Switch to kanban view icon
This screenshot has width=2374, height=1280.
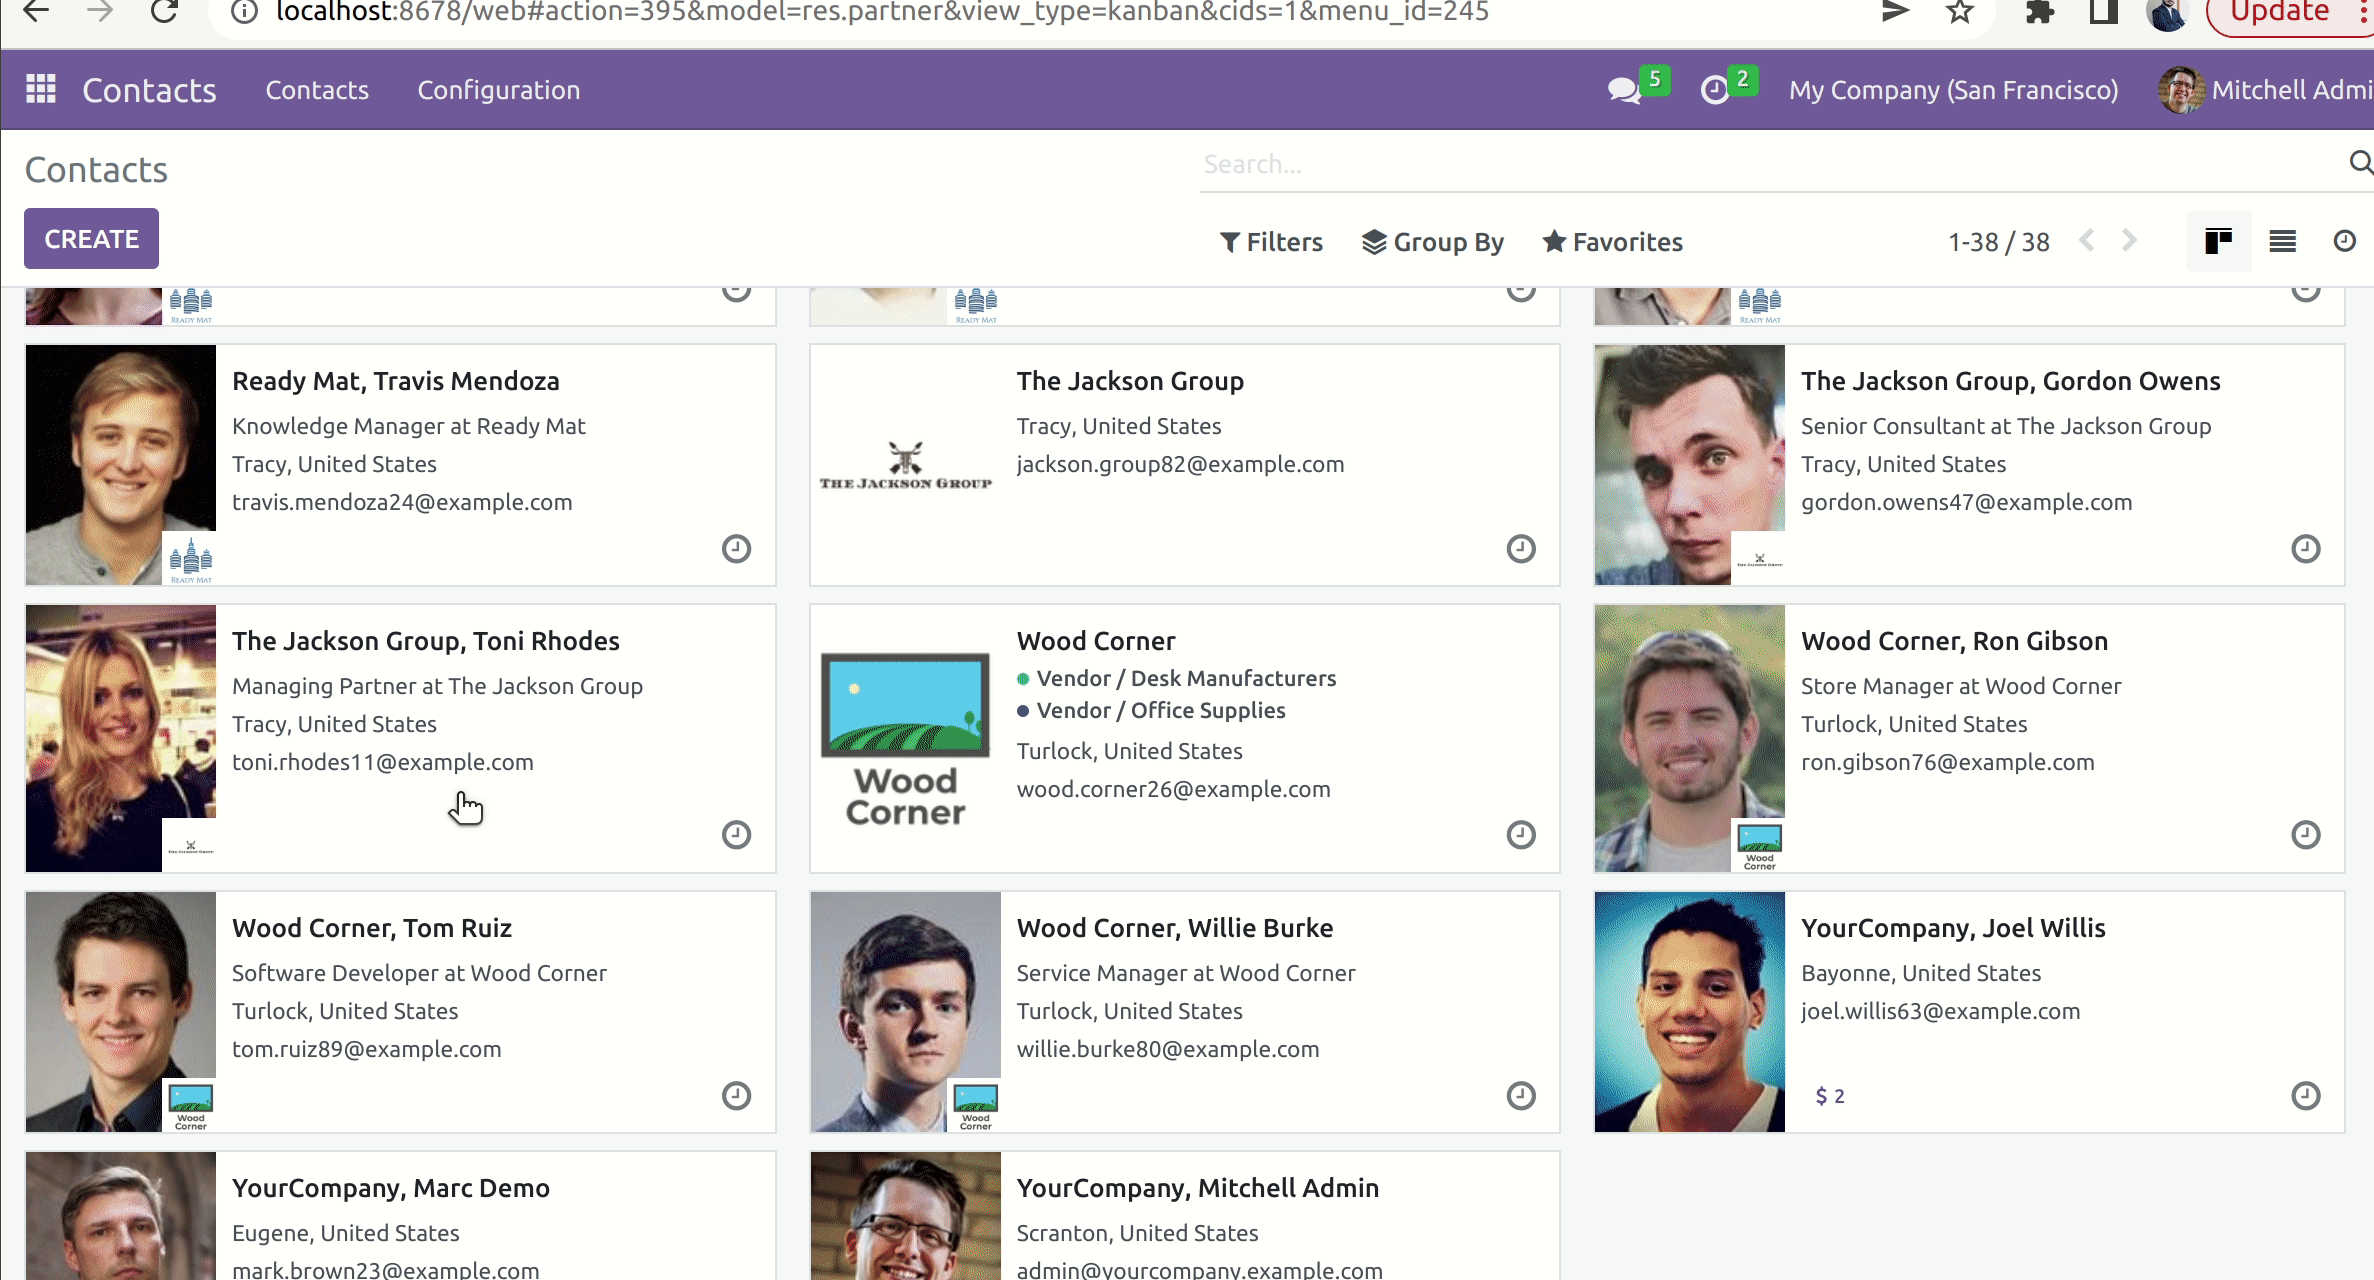click(2218, 241)
